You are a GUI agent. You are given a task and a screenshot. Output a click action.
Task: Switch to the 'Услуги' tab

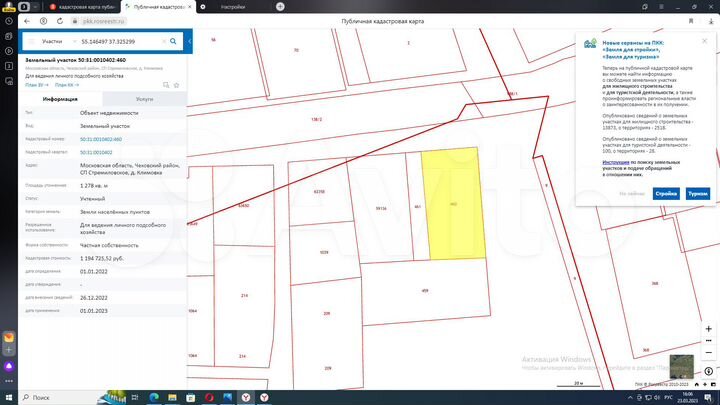pyautogui.click(x=145, y=100)
